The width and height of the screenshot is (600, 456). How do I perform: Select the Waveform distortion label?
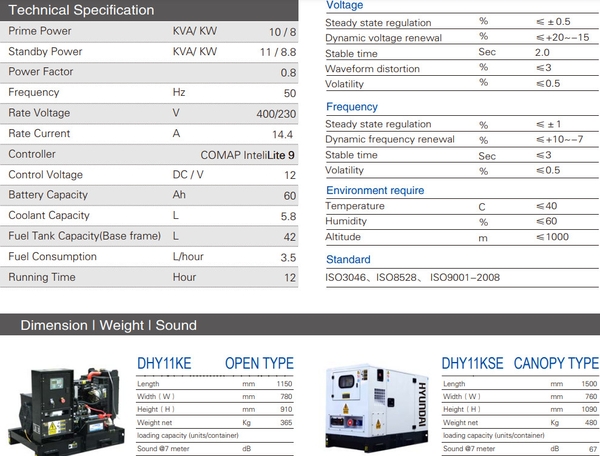click(x=372, y=69)
